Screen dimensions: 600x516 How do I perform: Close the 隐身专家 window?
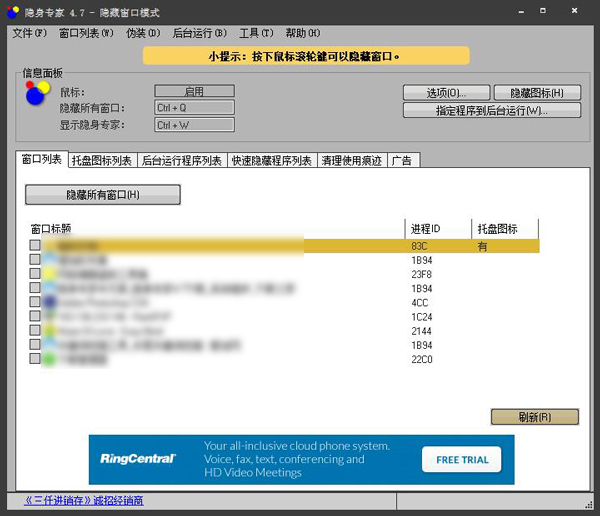[x=574, y=11]
